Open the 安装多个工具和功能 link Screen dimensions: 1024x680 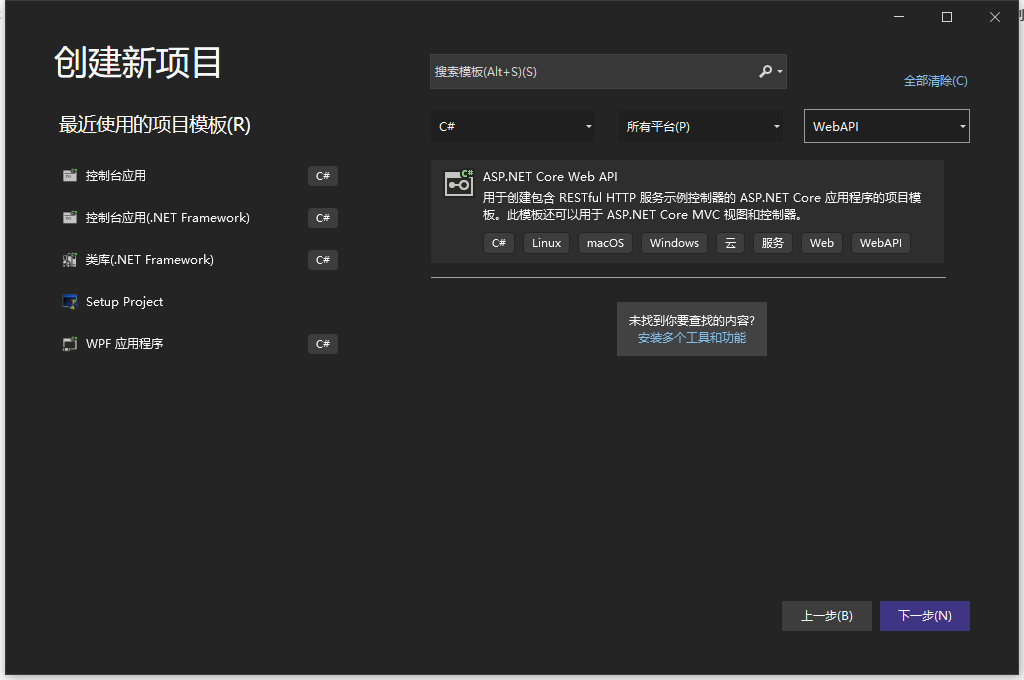(692, 338)
